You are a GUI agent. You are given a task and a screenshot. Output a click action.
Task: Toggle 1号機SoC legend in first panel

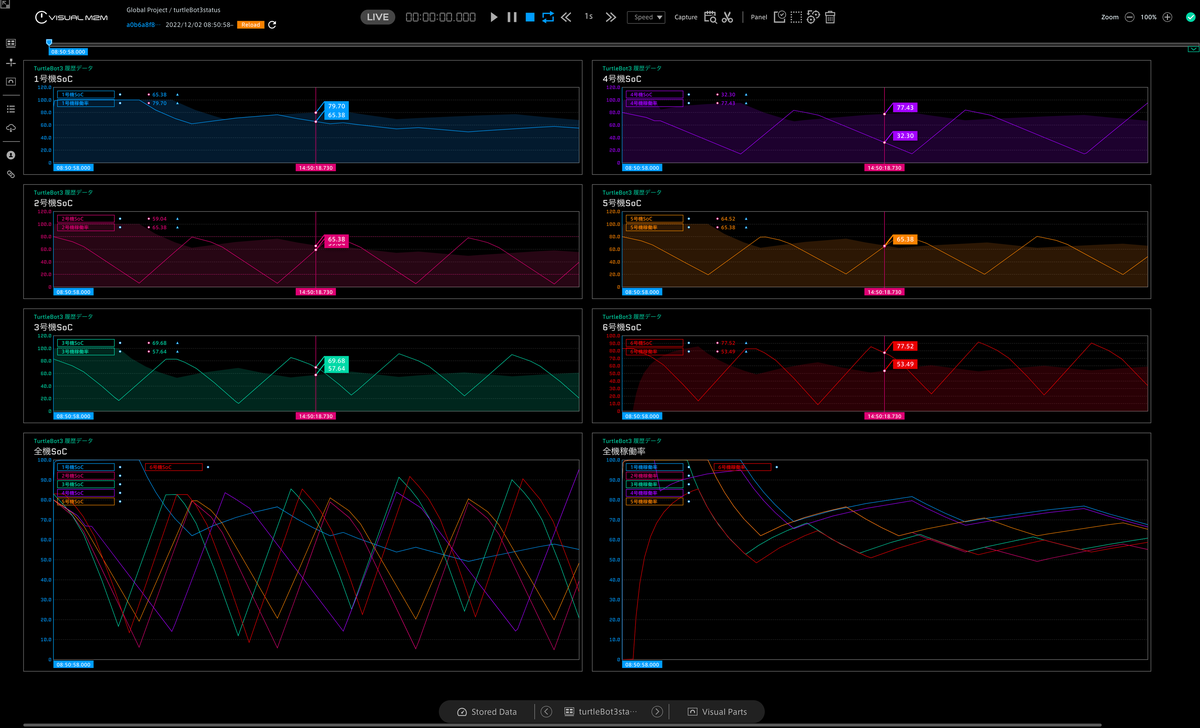(x=87, y=95)
